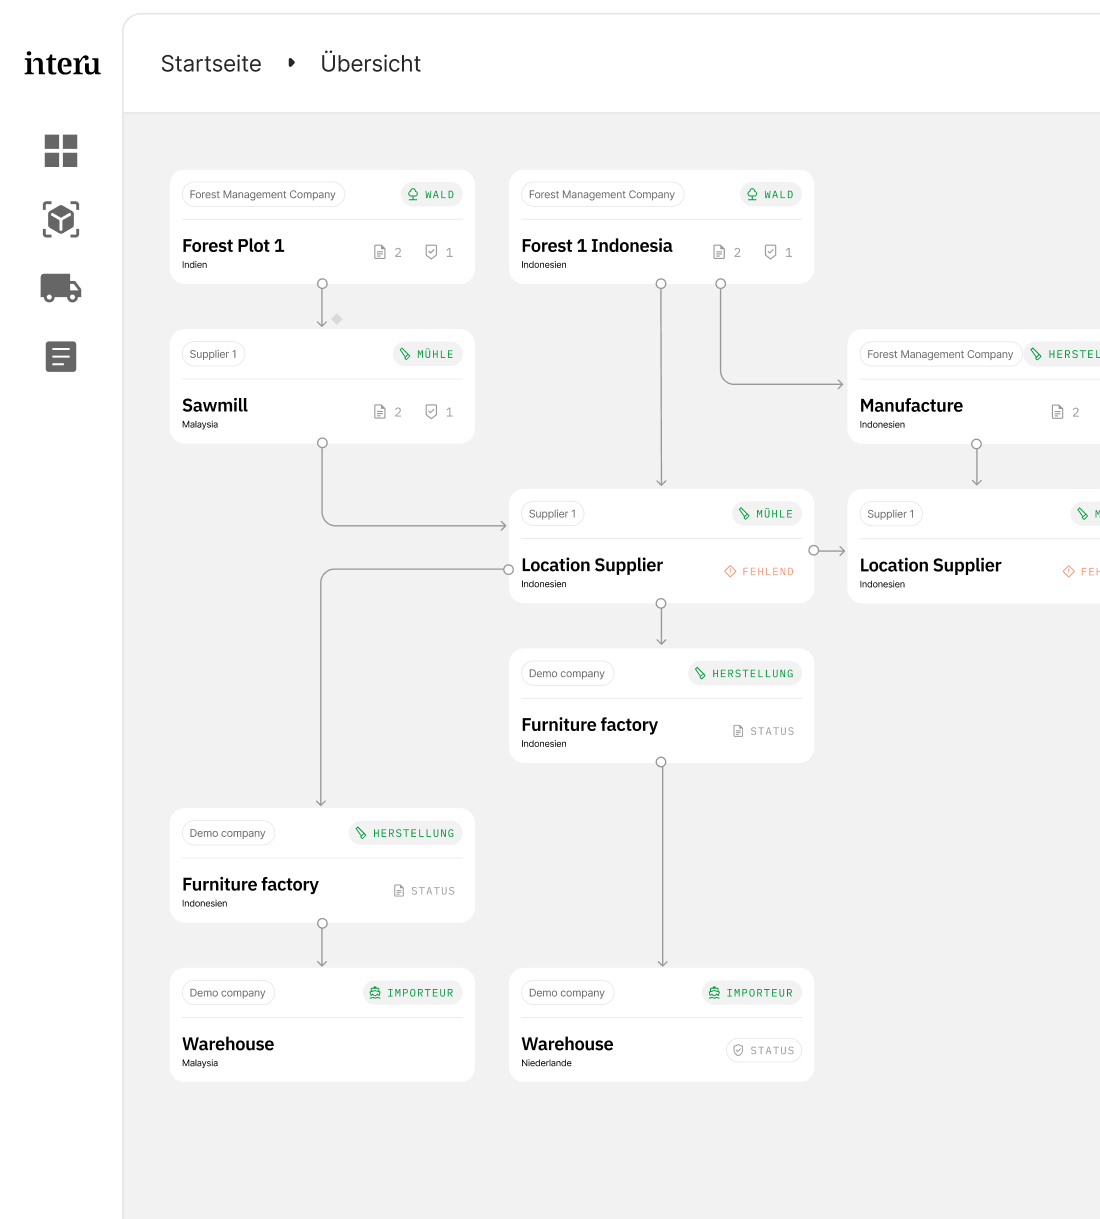Click shield icon on Forest 1 Indonesia card
The height and width of the screenshot is (1219, 1100).
pos(770,252)
